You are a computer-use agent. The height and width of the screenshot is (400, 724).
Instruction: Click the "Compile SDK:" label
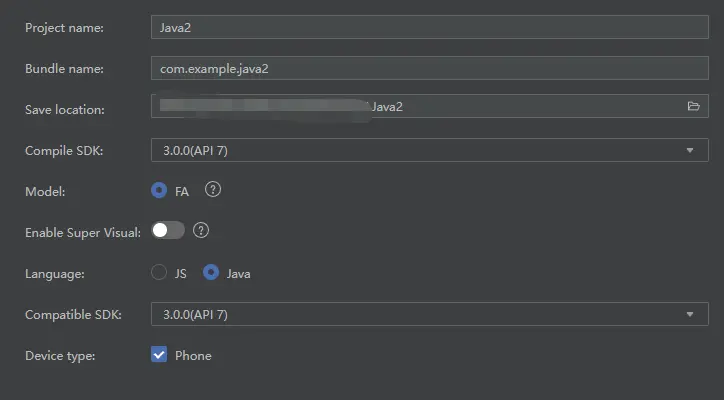coord(64,151)
